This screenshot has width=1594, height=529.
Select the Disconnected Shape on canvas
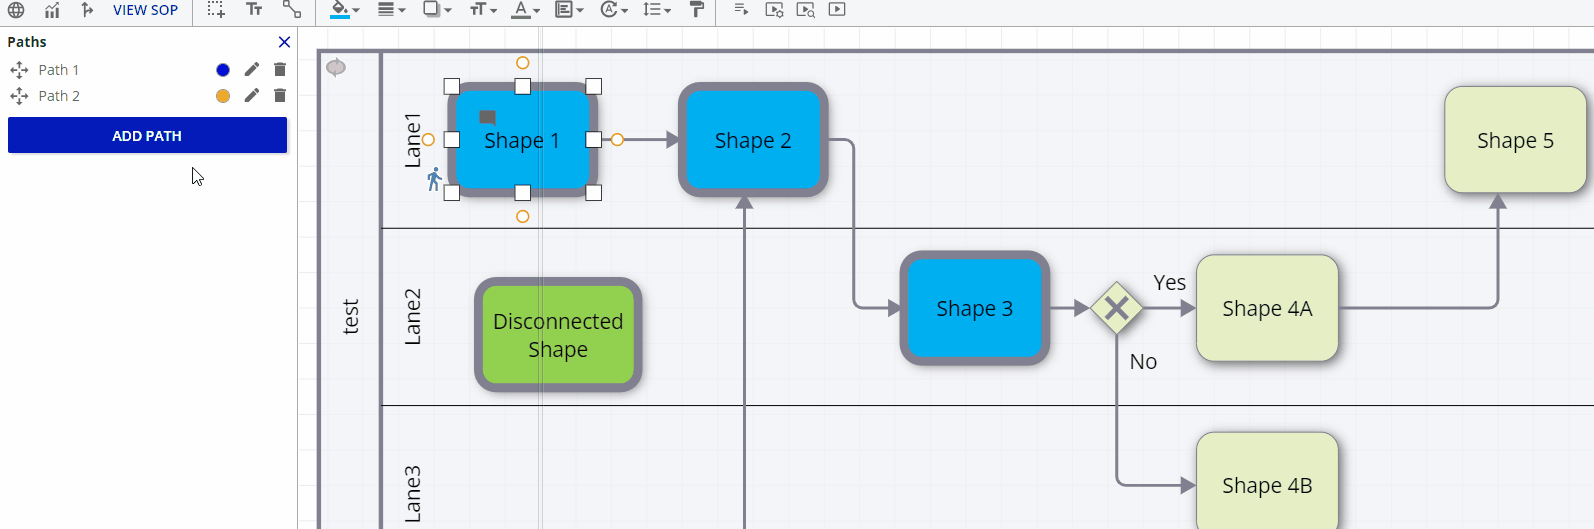click(x=558, y=335)
